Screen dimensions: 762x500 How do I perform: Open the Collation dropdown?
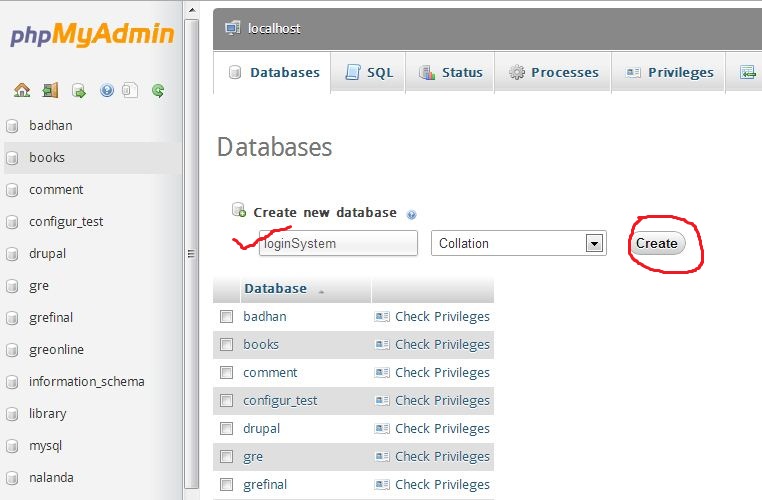coord(518,243)
